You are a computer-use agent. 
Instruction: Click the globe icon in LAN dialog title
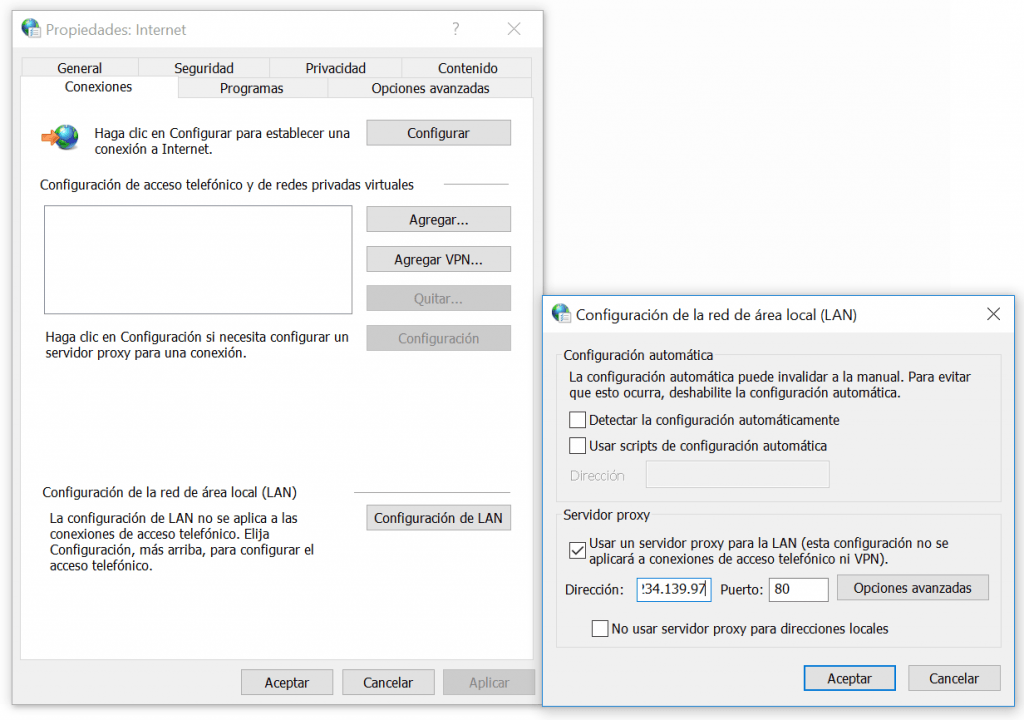click(562, 314)
